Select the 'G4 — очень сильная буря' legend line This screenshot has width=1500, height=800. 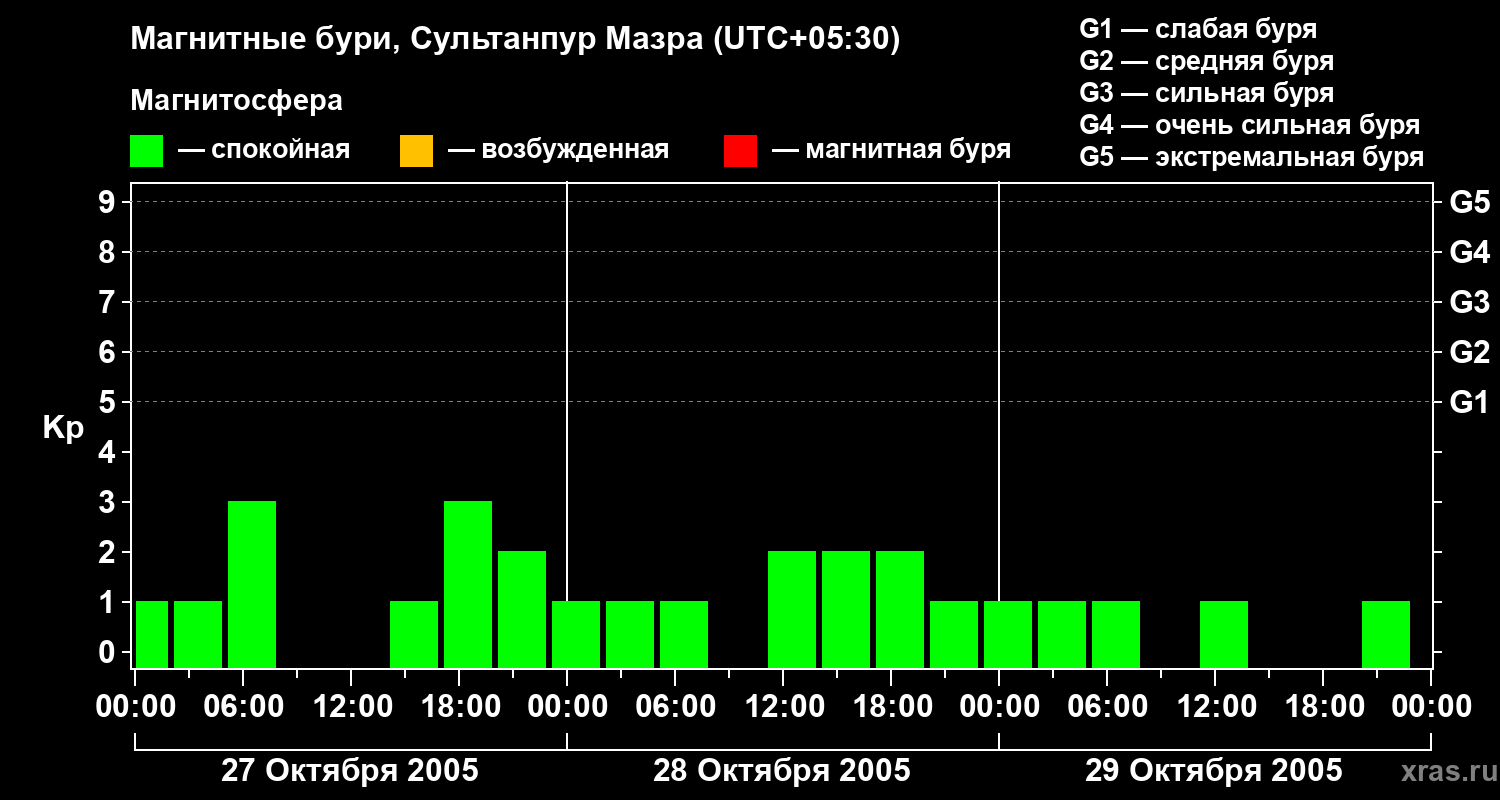(x=1250, y=125)
